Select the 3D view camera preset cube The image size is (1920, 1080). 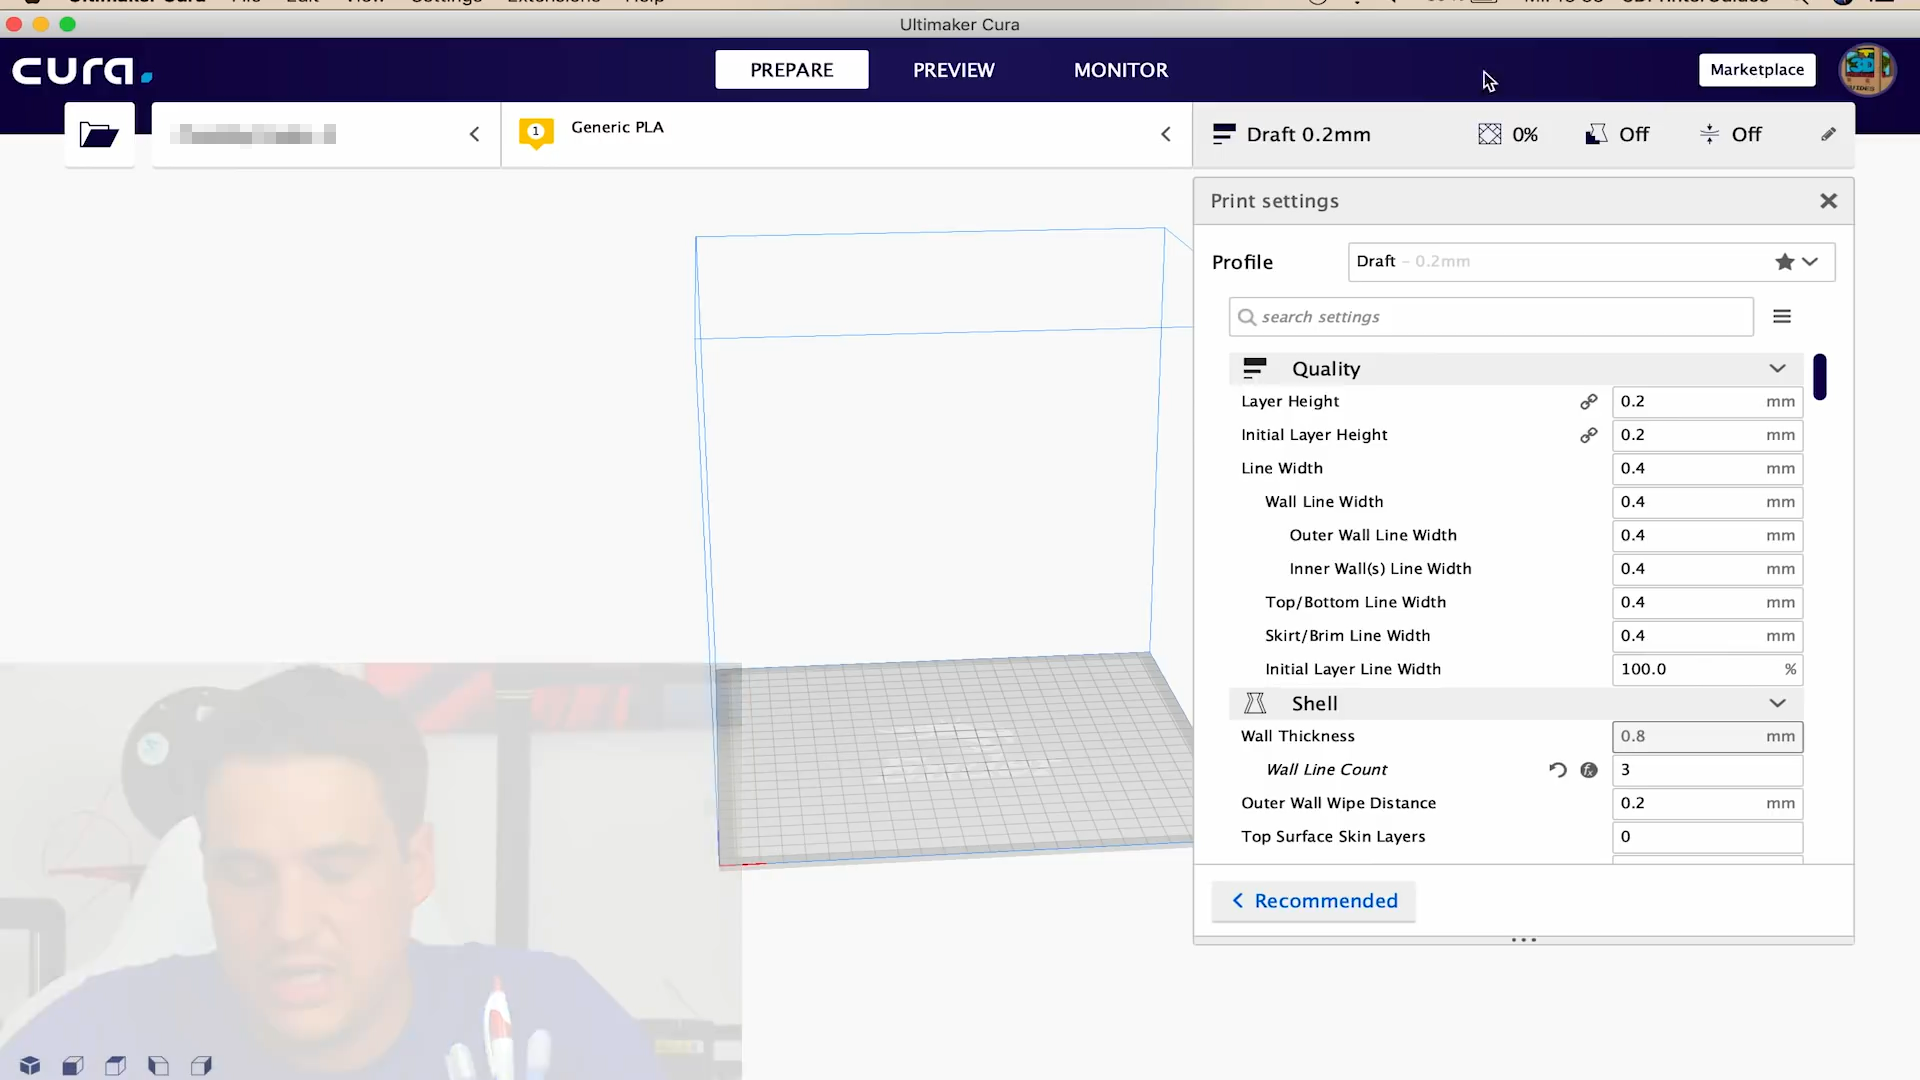[x=29, y=1065]
